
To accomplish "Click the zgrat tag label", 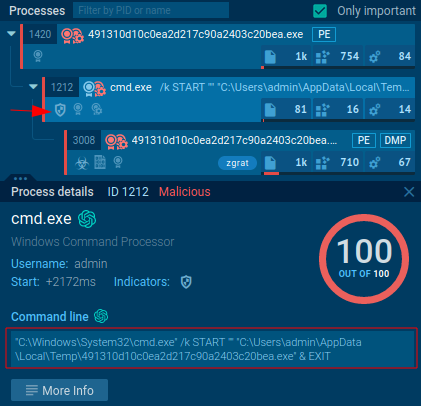I will [237, 163].
